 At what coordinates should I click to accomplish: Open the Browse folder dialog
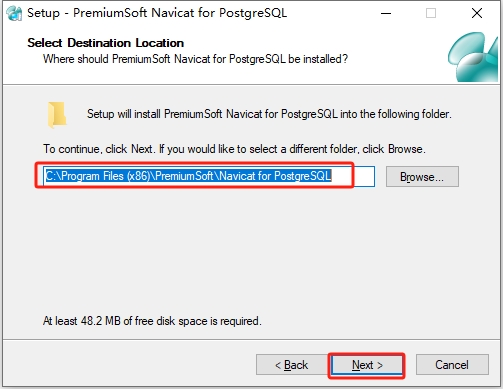[x=422, y=177]
